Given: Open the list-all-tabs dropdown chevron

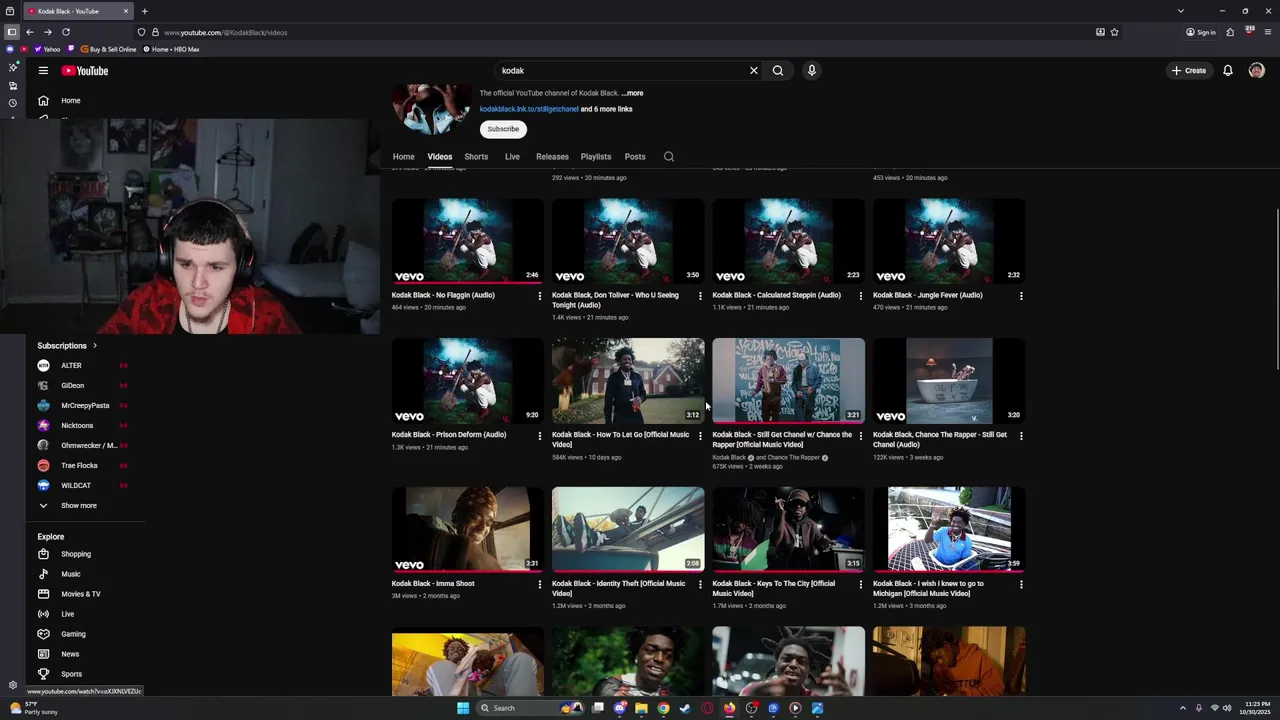Looking at the screenshot, I should 1181,11.
